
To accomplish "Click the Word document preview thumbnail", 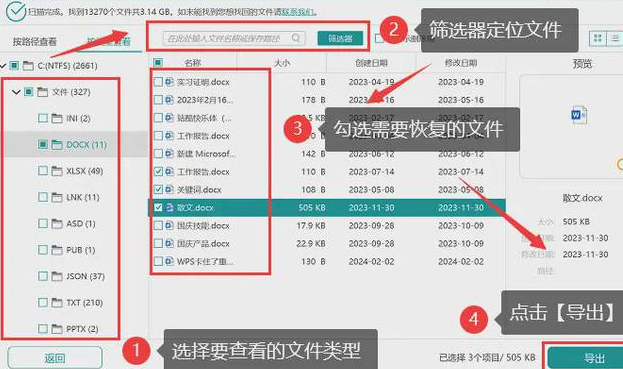I will click(579, 115).
